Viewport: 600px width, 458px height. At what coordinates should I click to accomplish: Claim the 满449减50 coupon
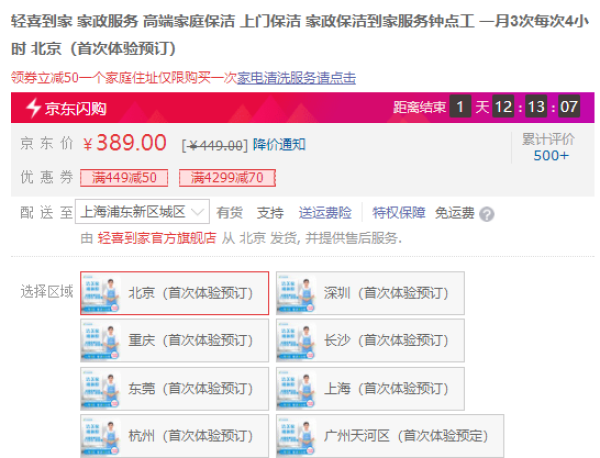[x=124, y=178]
